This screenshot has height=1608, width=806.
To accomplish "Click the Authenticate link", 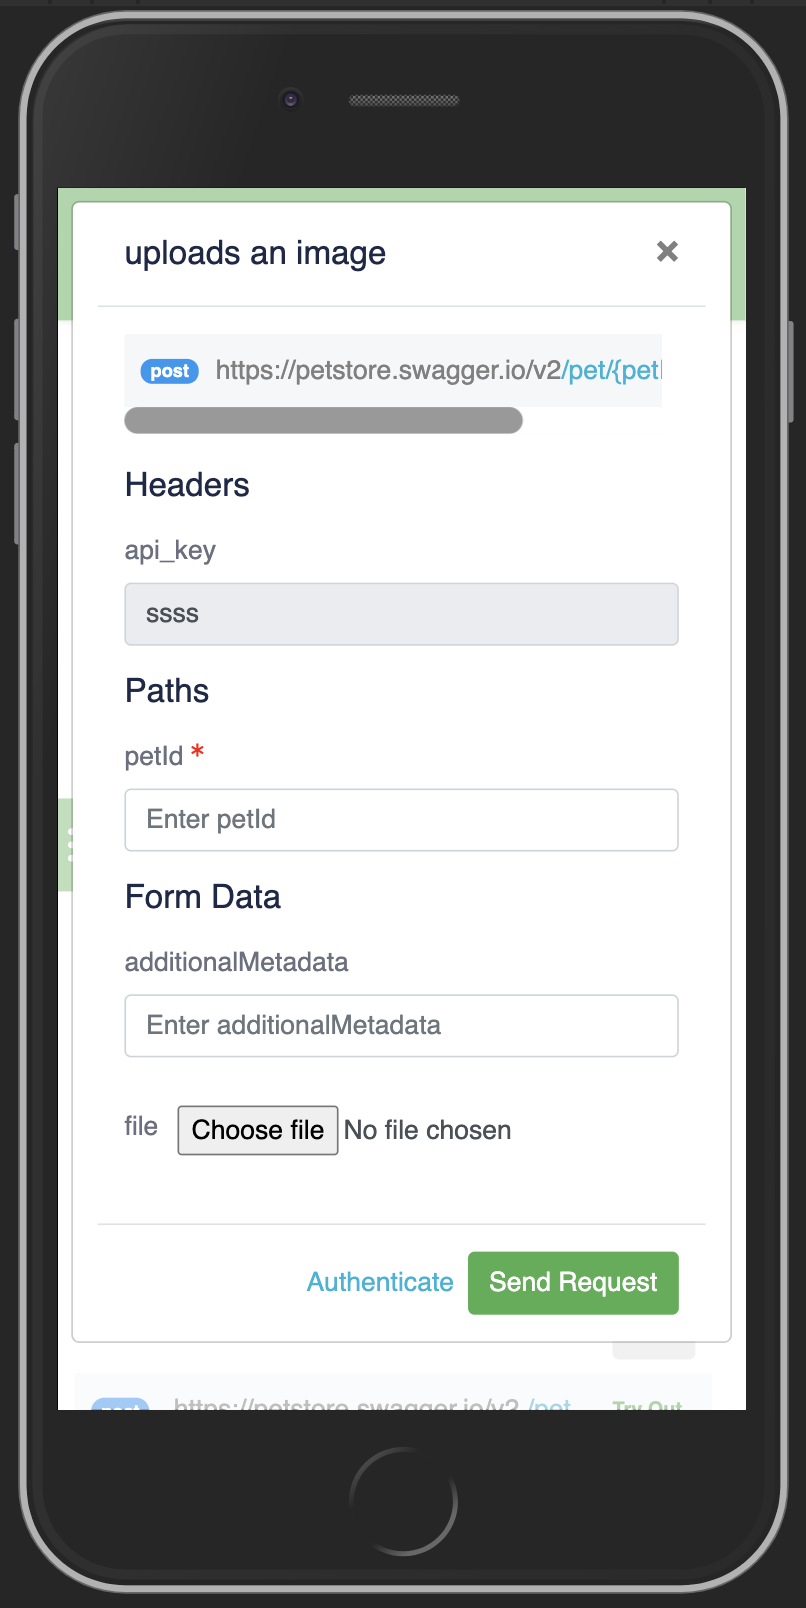I will tap(380, 1282).
